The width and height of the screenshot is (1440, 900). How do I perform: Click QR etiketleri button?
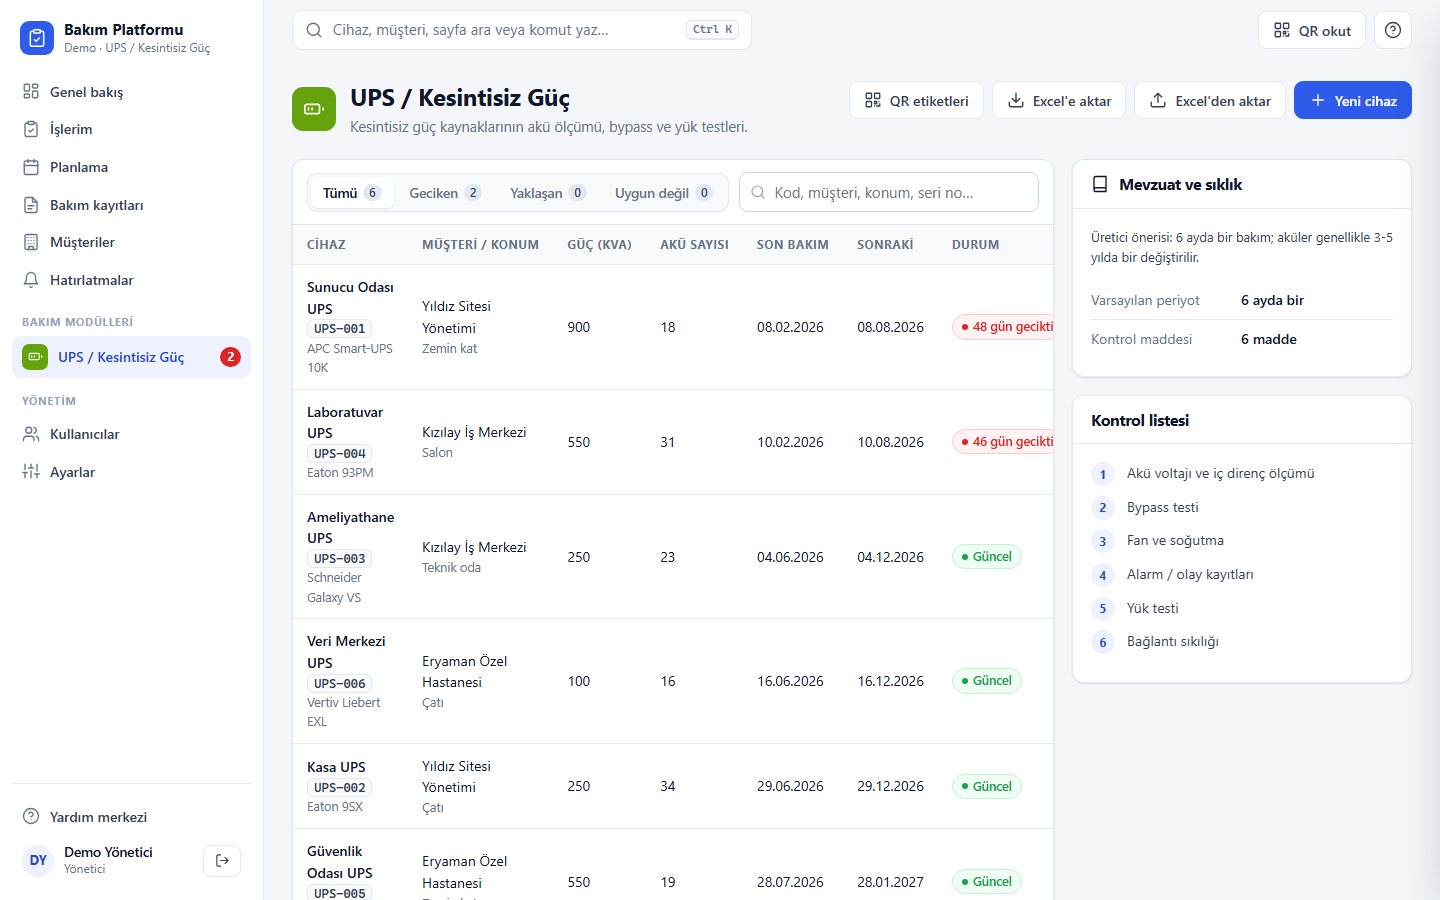pyautogui.click(x=916, y=100)
